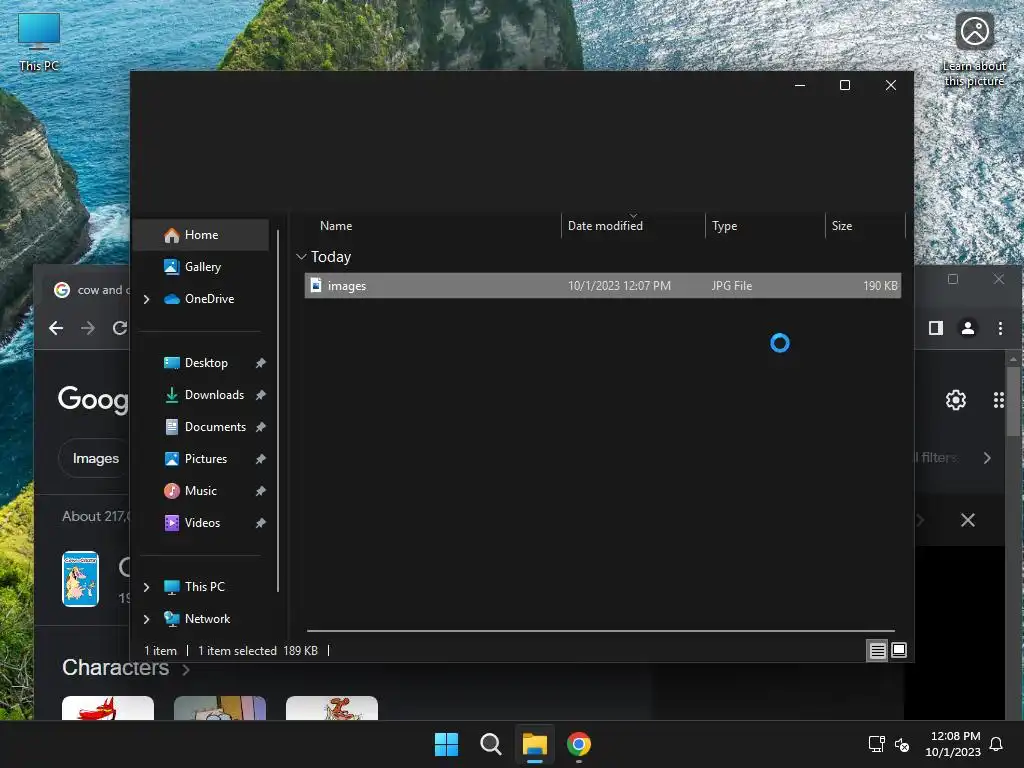Open the Characters section link
1024x768 pixels.
pos(125,668)
